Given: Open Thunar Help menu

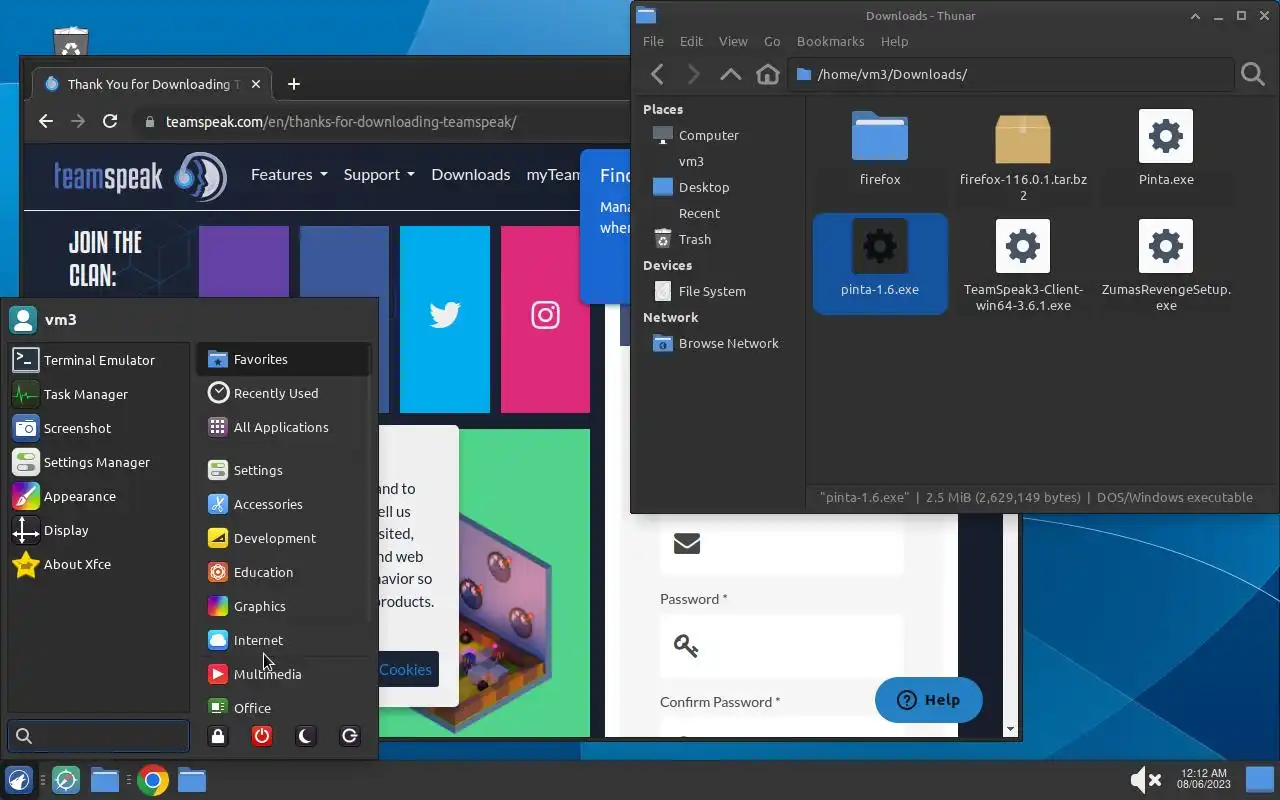Looking at the screenshot, I should pos(894,41).
